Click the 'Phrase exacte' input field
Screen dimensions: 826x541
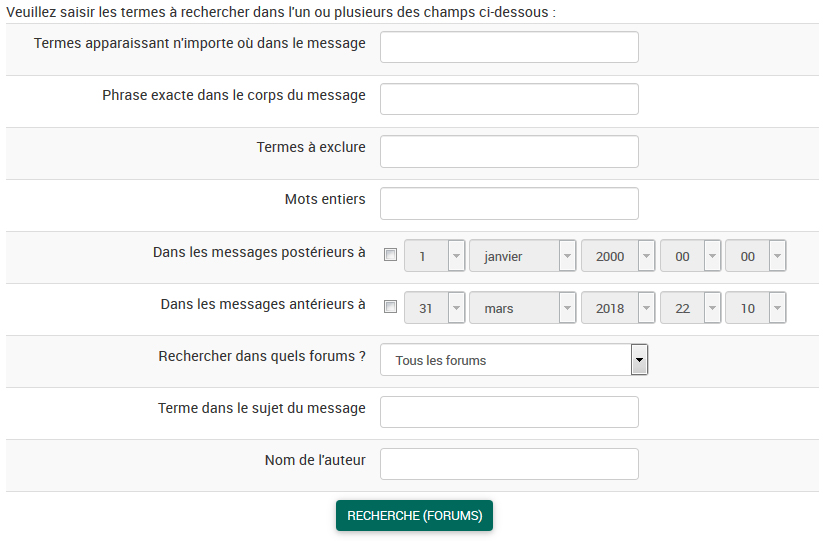pyautogui.click(x=509, y=99)
